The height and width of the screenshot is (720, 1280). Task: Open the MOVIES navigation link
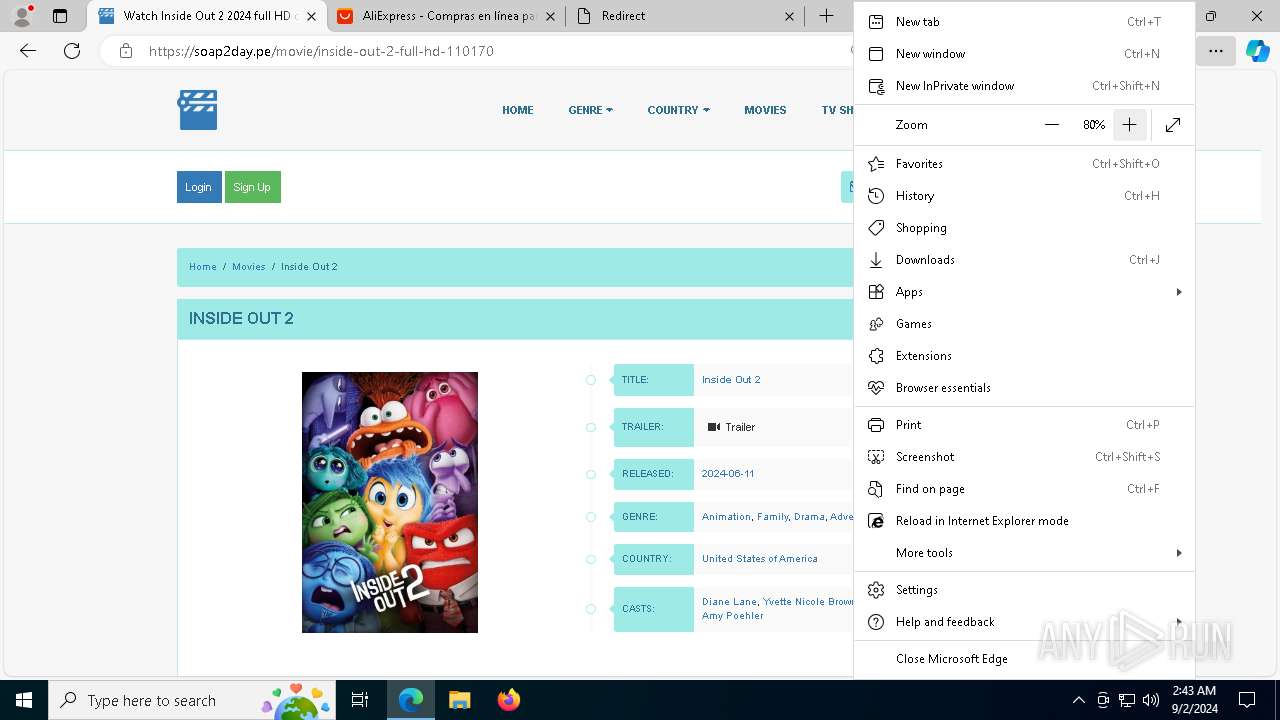pyautogui.click(x=765, y=110)
